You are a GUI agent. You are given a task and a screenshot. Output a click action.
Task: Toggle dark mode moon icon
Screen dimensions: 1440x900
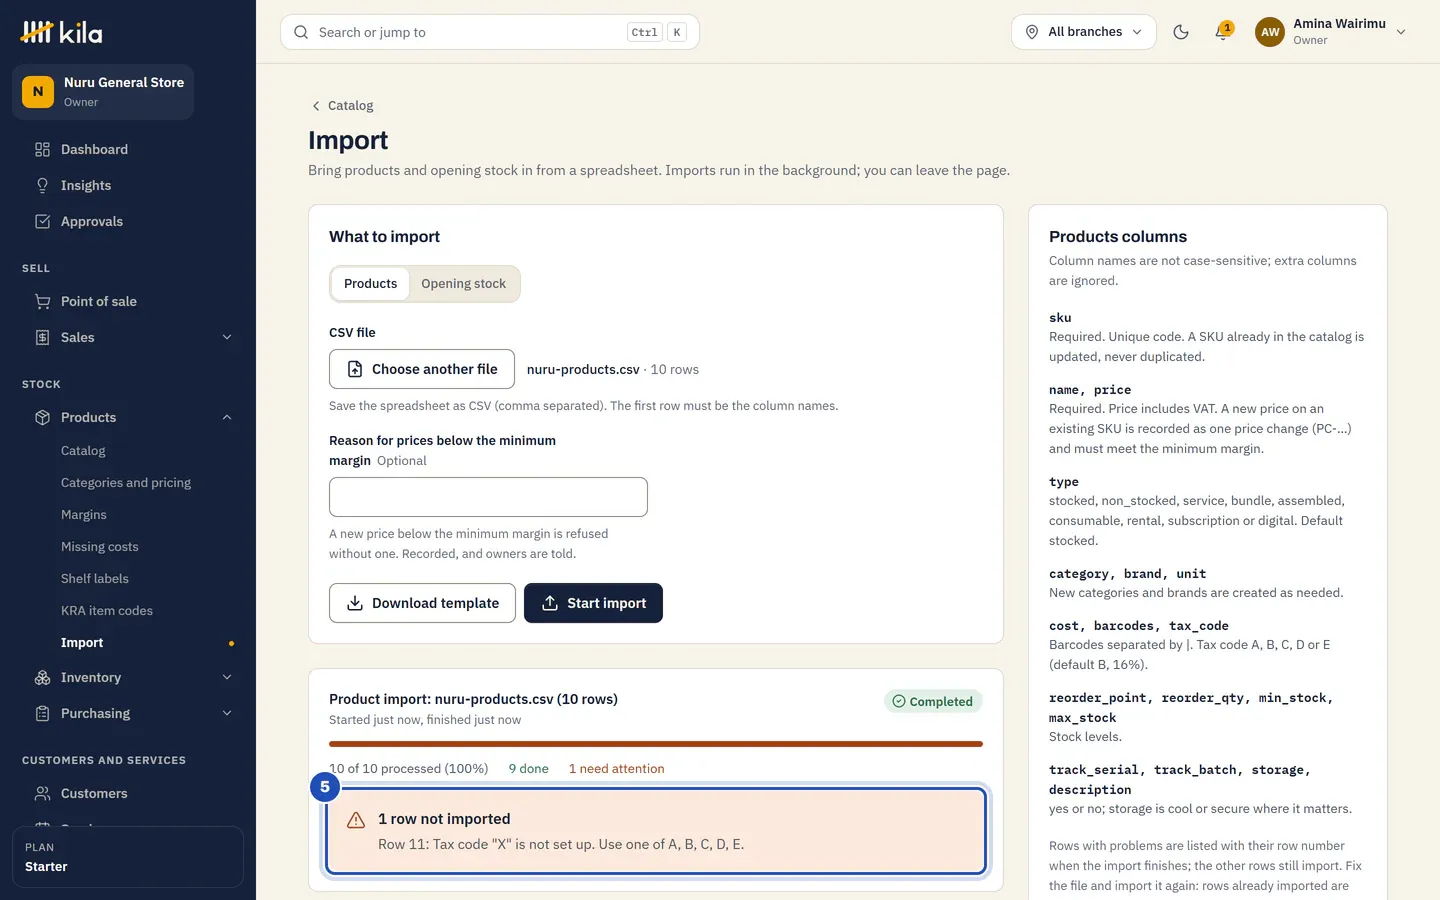pyautogui.click(x=1181, y=32)
